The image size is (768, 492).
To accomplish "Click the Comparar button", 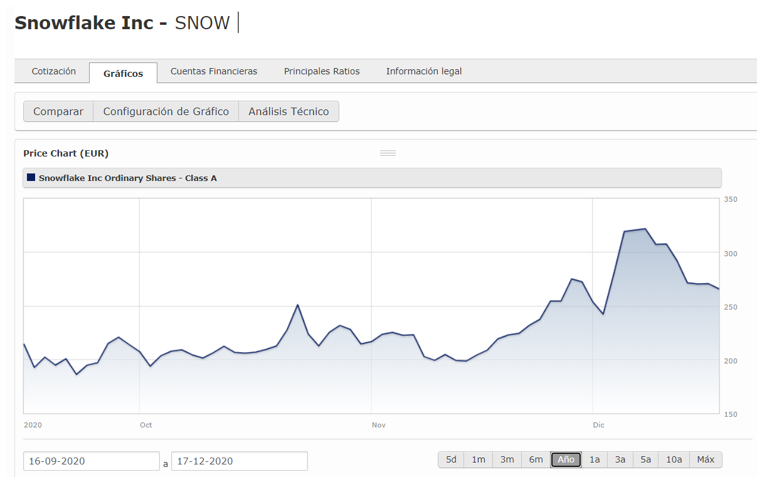I will point(58,111).
